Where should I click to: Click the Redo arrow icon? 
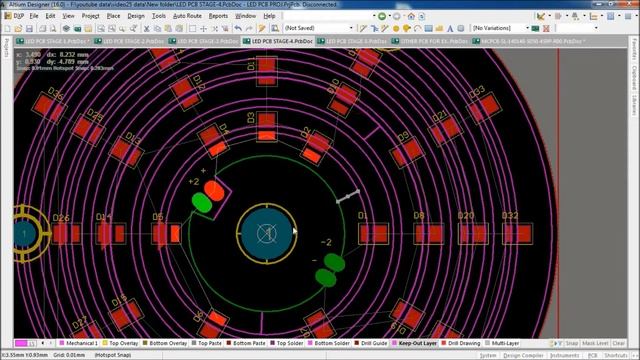click(249, 29)
